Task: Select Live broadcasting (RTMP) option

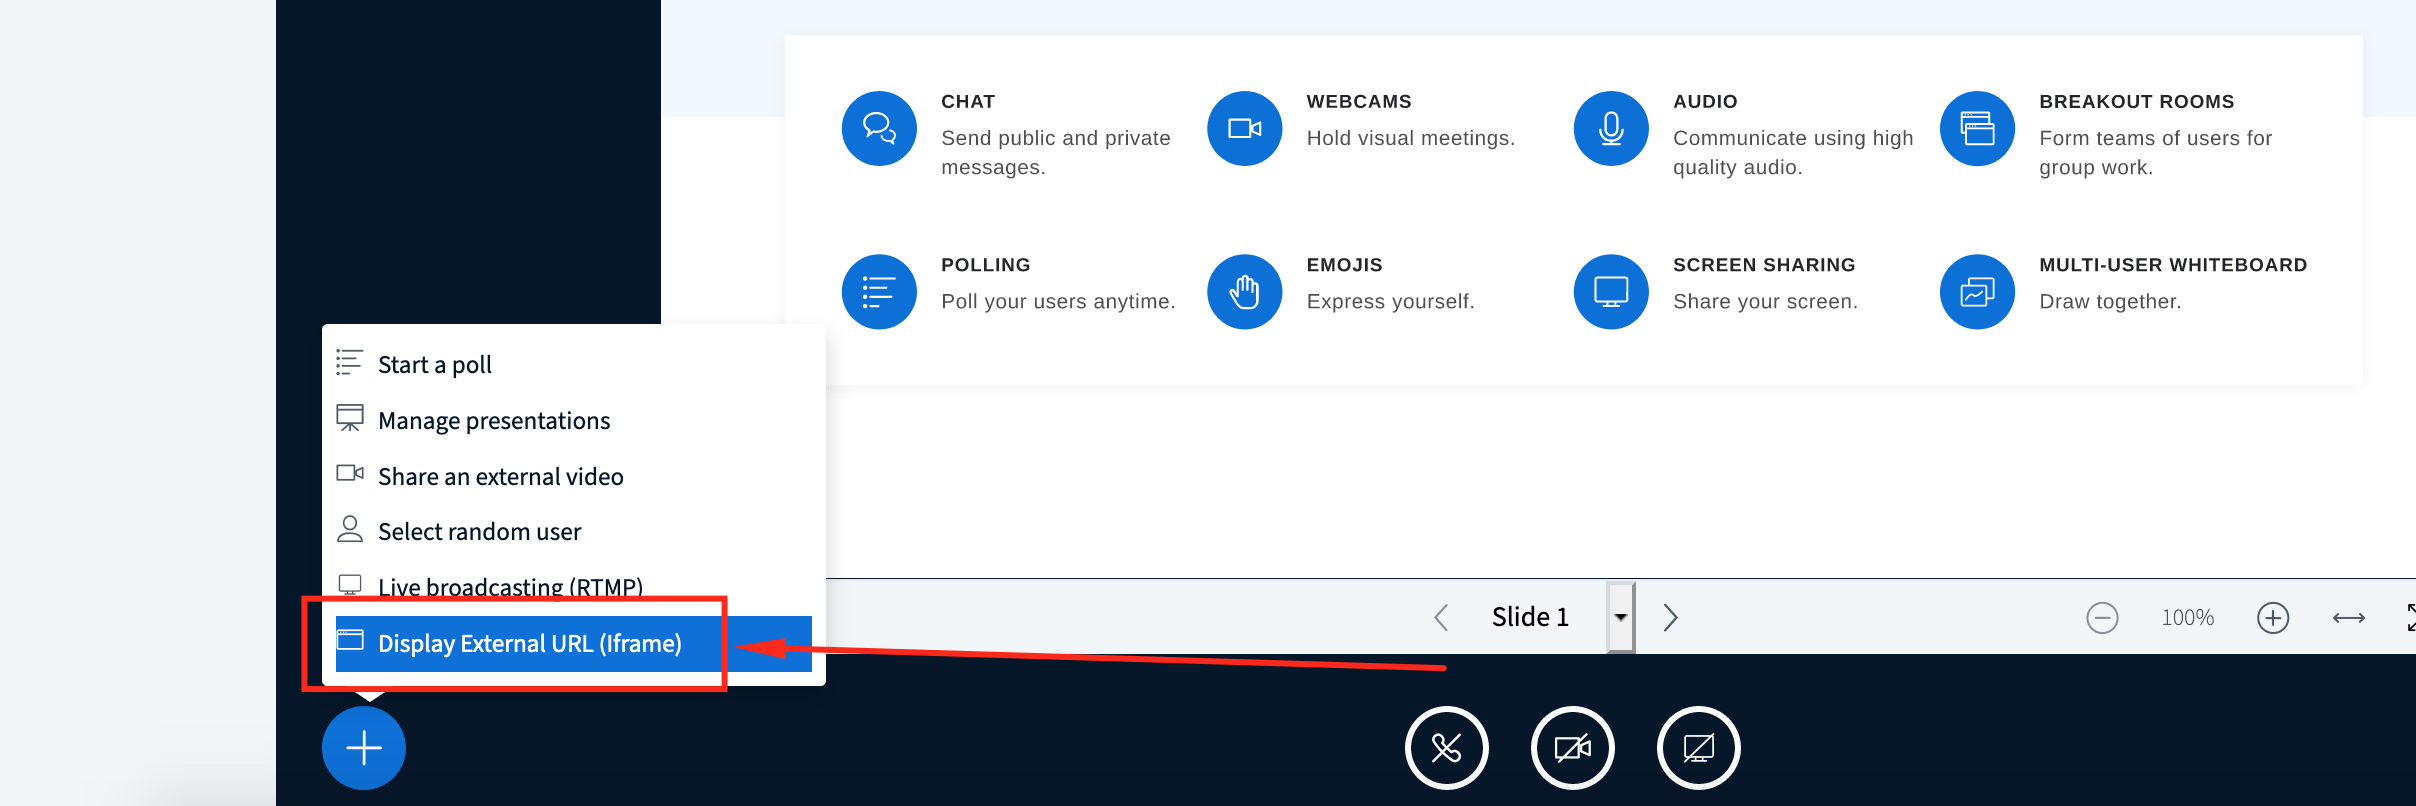Action: click(574, 586)
